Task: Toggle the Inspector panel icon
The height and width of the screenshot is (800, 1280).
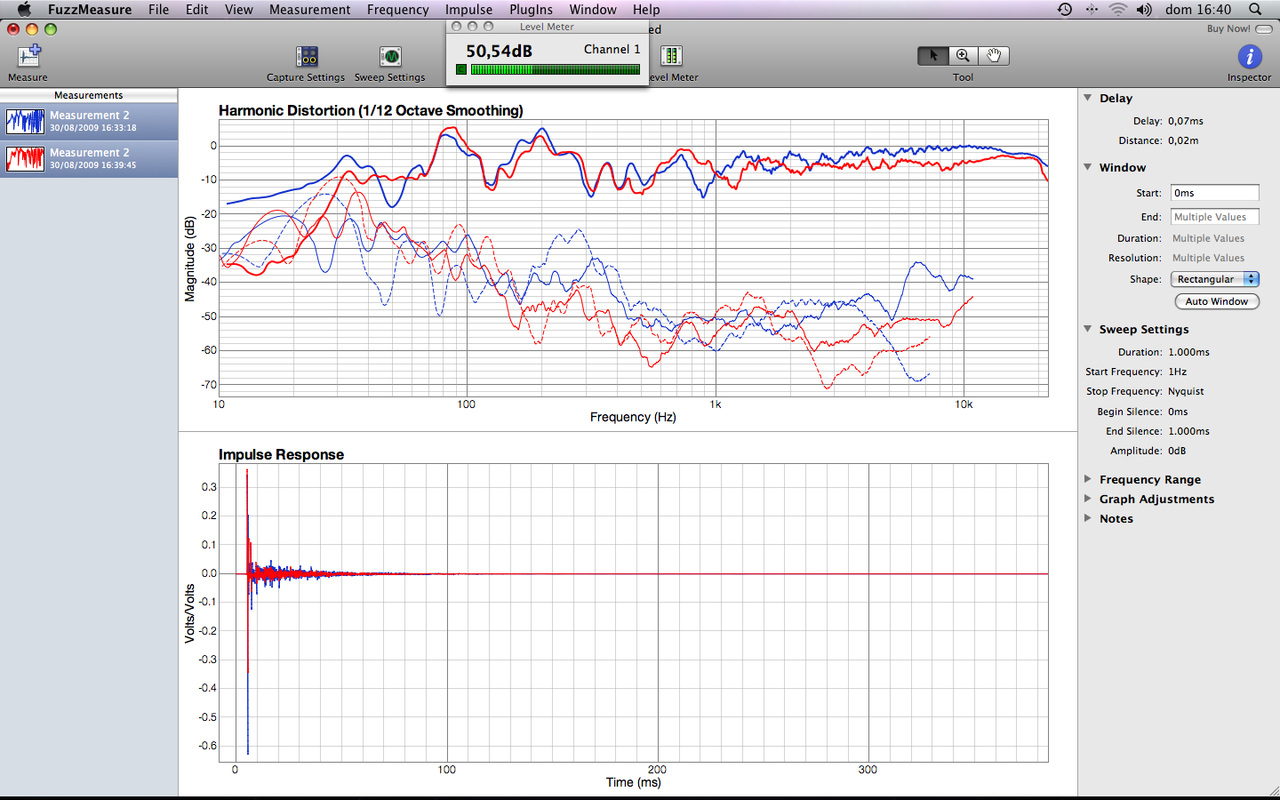Action: [x=1249, y=57]
